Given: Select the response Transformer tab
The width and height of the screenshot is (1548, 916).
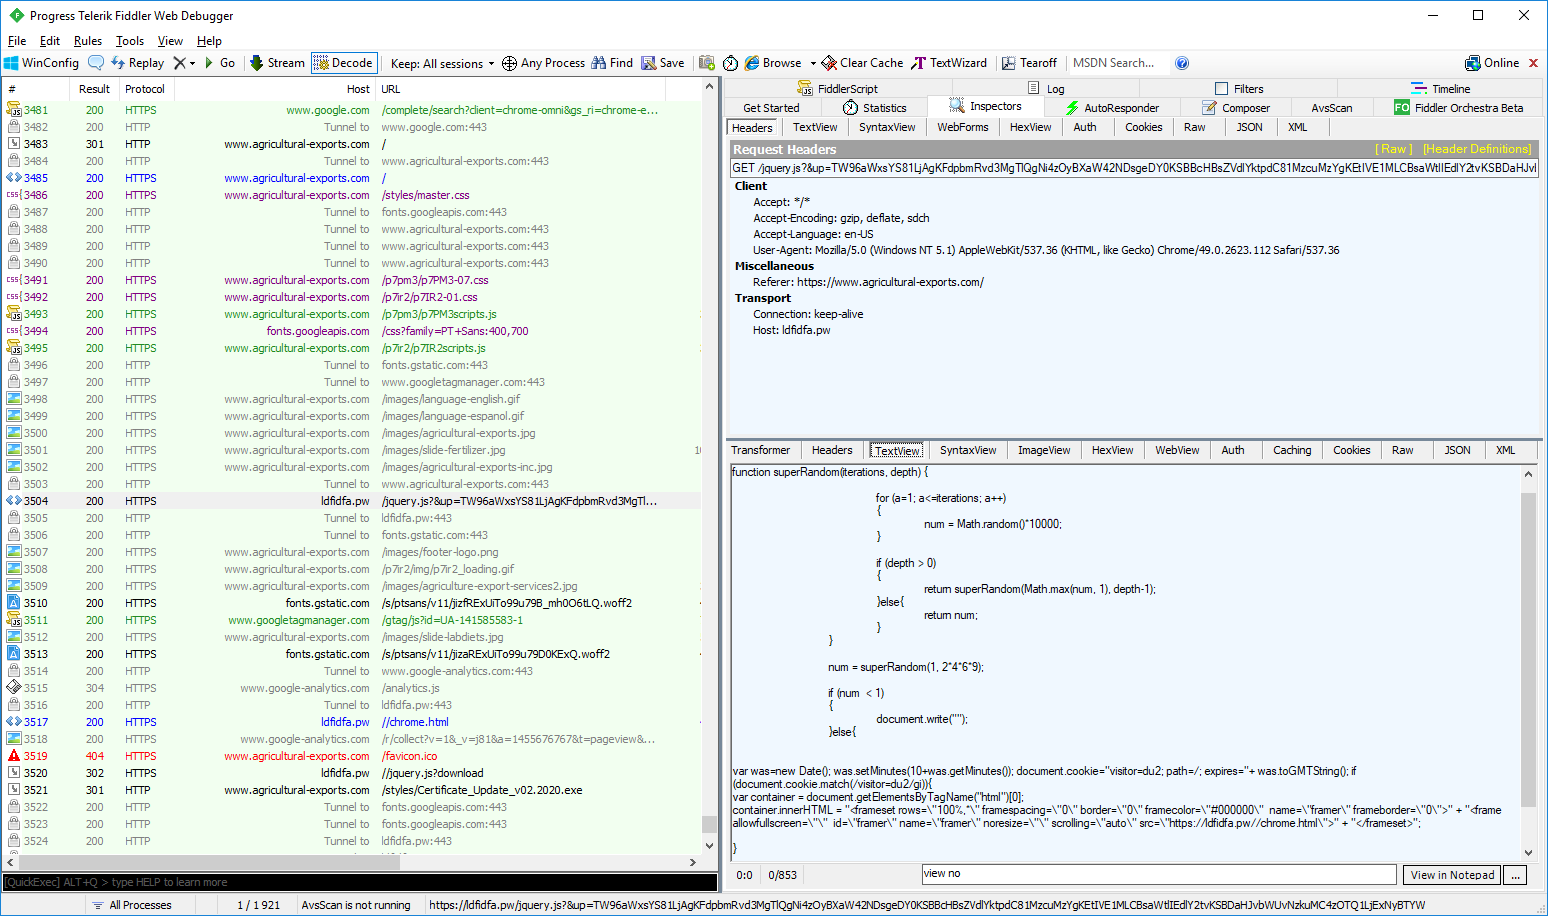Looking at the screenshot, I should click(760, 450).
